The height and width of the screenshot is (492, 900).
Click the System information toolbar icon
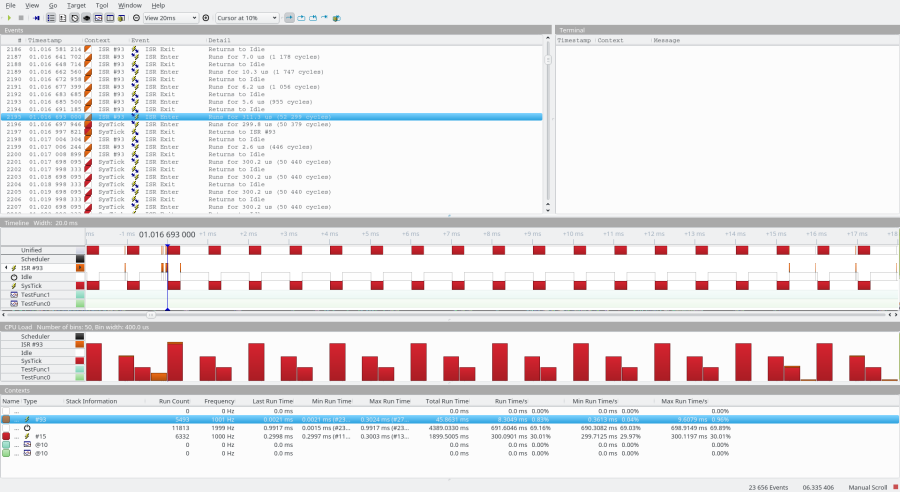[x=121, y=18]
